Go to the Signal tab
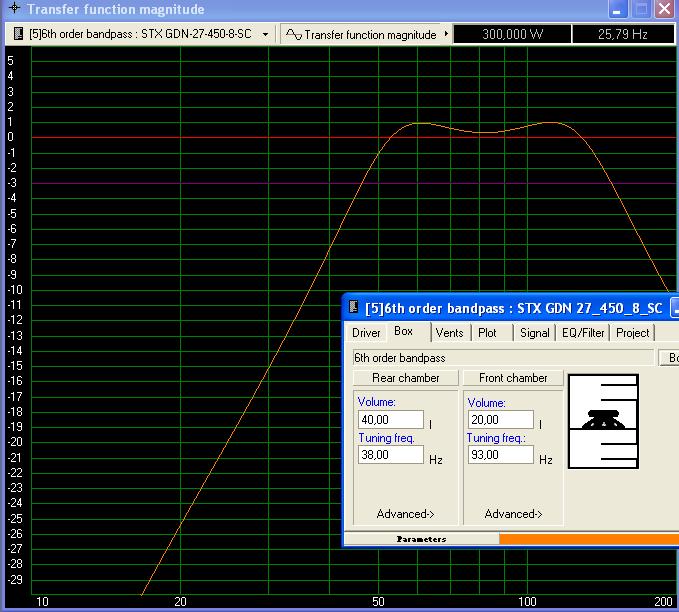The image size is (679, 612). tap(534, 333)
